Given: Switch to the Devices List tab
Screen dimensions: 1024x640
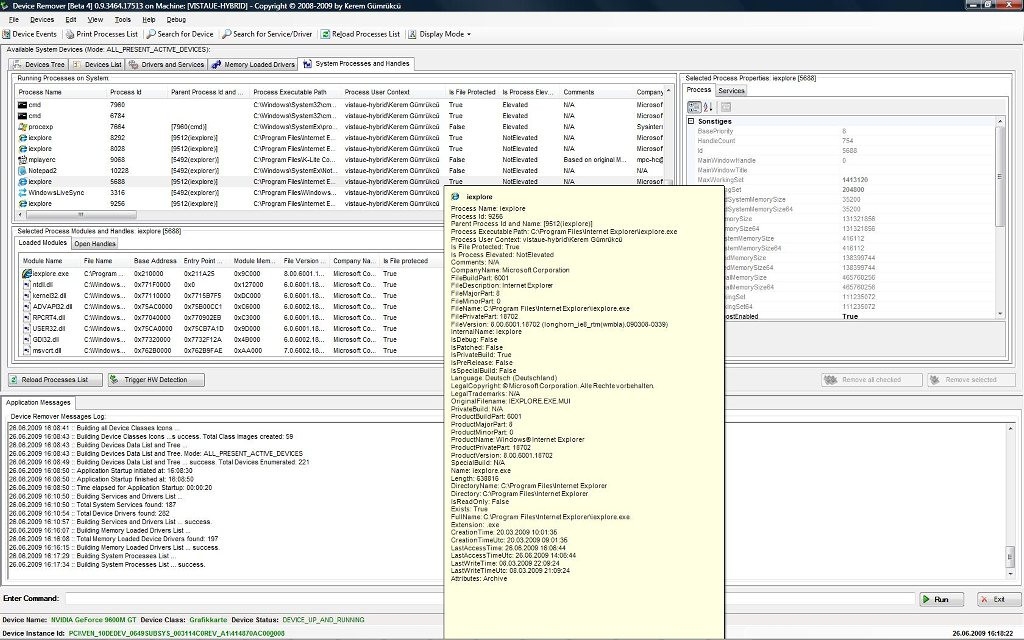Looking at the screenshot, I should coord(97,64).
